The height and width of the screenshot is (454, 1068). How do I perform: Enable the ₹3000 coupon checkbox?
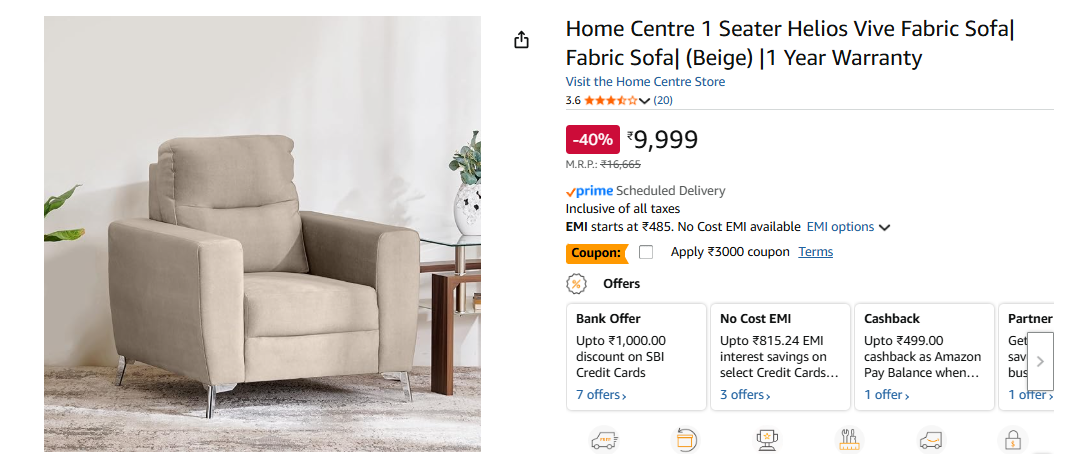646,252
